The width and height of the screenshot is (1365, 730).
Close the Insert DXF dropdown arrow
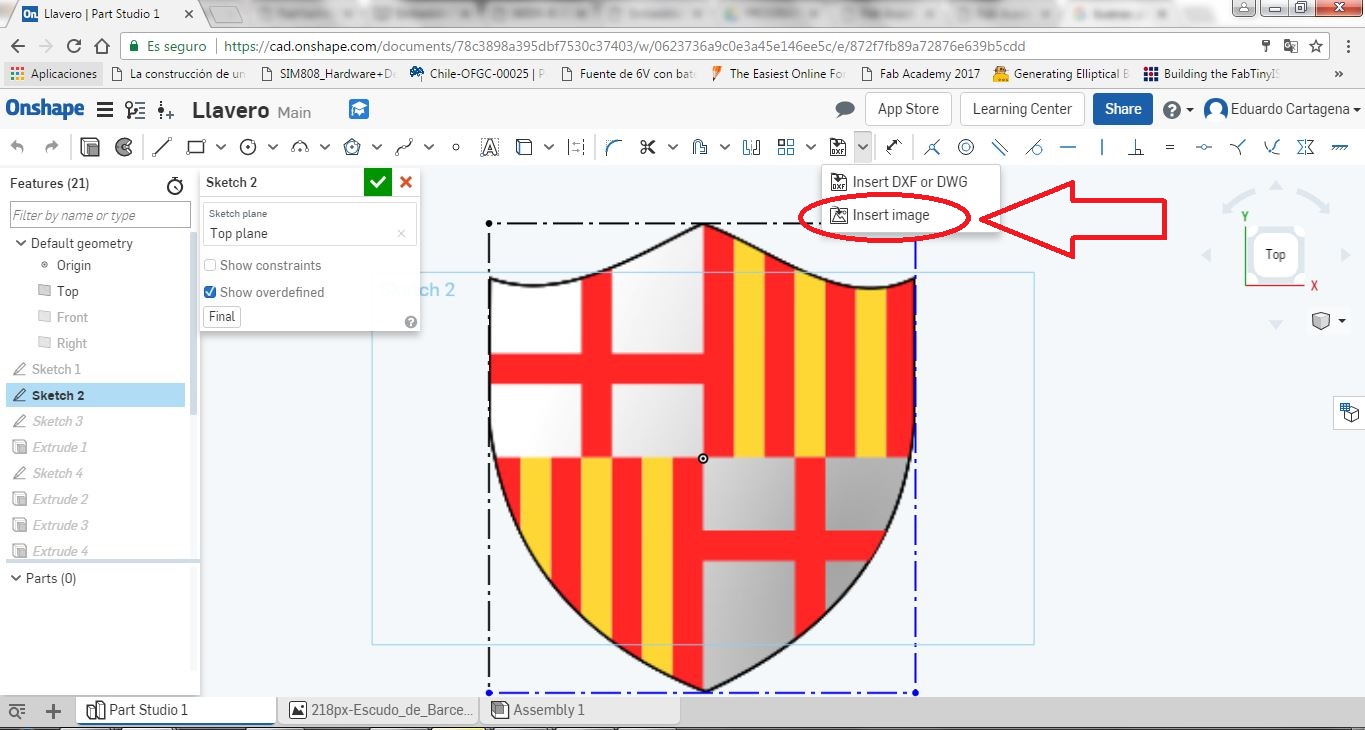pos(863,147)
